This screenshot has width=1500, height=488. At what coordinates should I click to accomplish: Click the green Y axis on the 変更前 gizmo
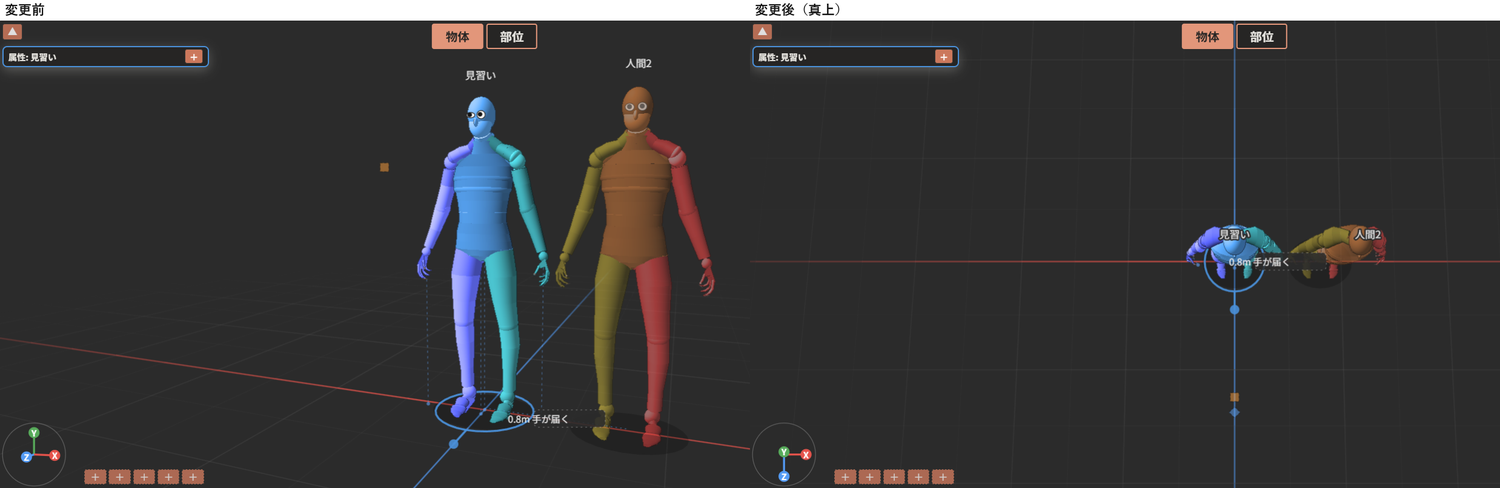pyautogui.click(x=34, y=433)
